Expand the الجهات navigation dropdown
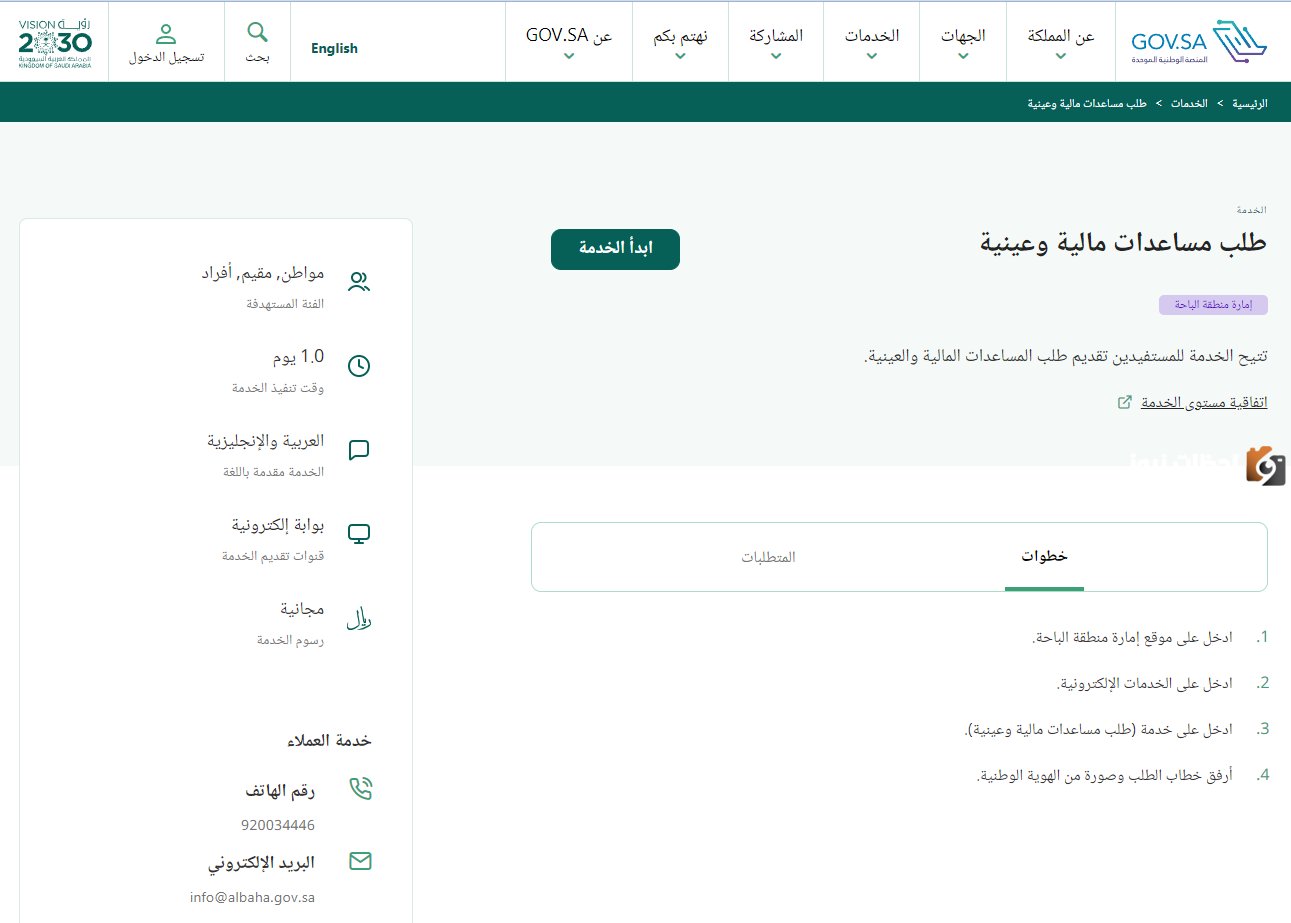Image resolution: width=1291 pixels, height=923 pixels. tap(961, 41)
